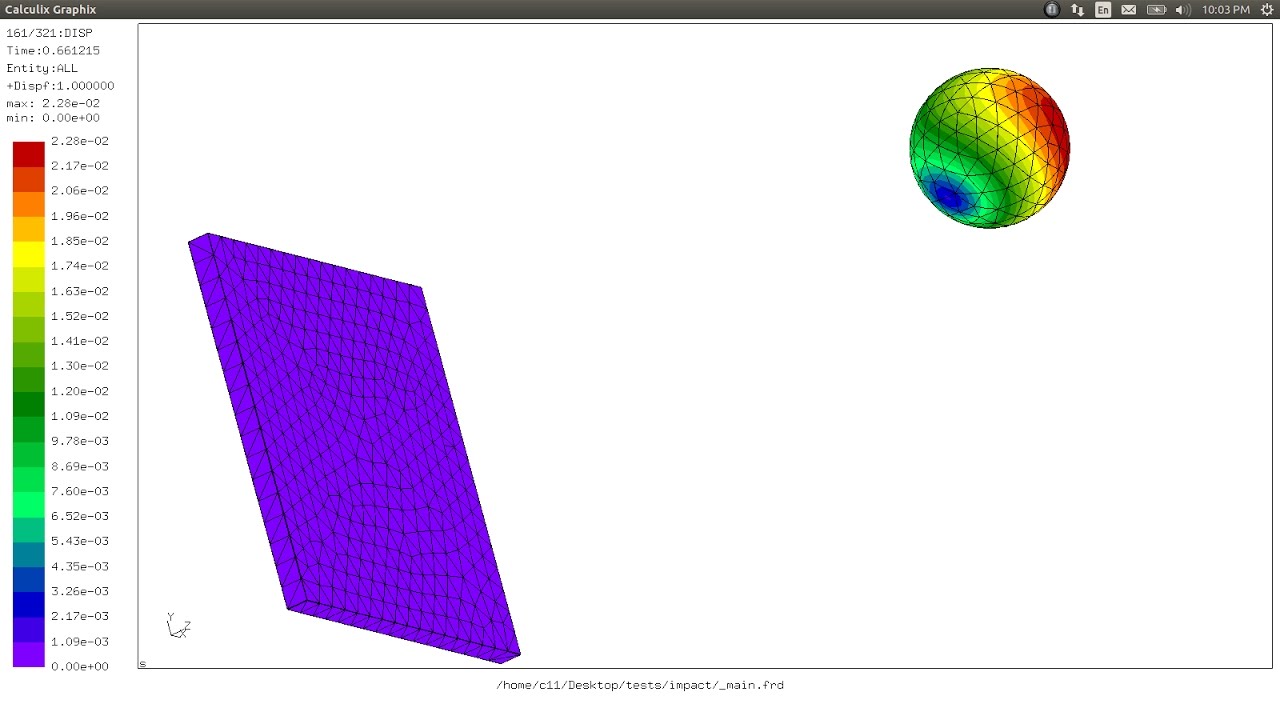Open the network connections indicator
Viewport: 1280px width, 720px height.
[x=1077, y=9]
